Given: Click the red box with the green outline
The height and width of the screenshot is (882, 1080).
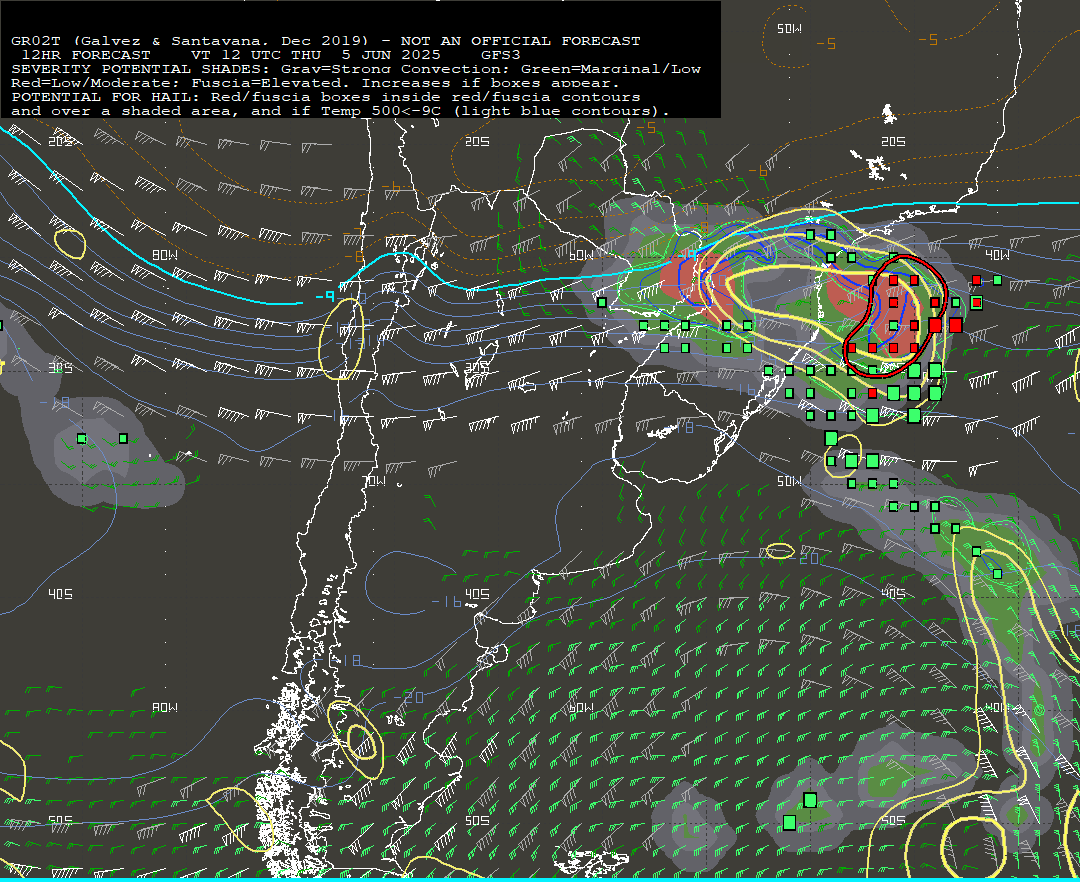Looking at the screenshot, I should [x=976, y=302].
